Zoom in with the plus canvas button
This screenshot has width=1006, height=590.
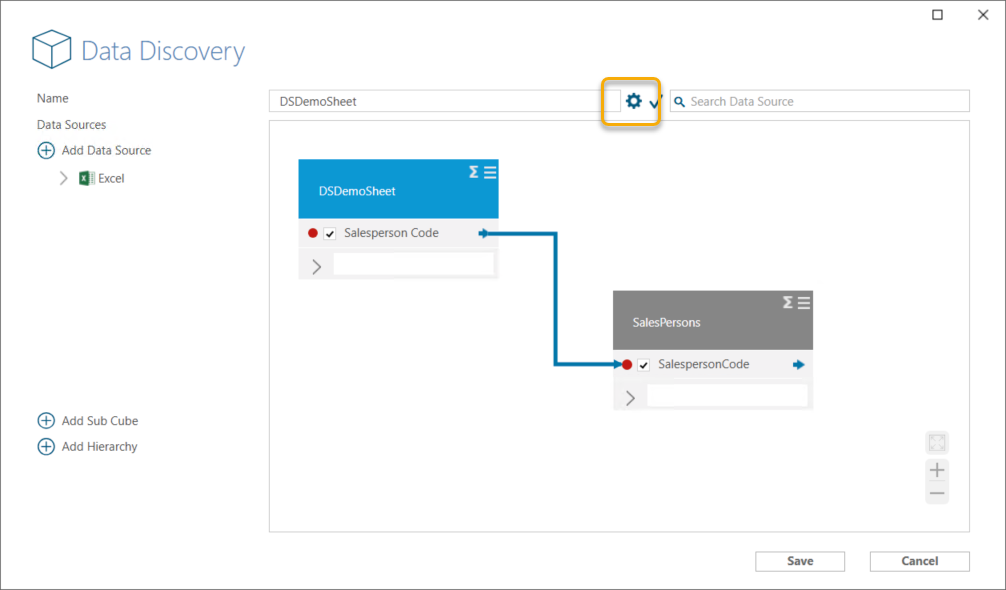coord(937,470)
